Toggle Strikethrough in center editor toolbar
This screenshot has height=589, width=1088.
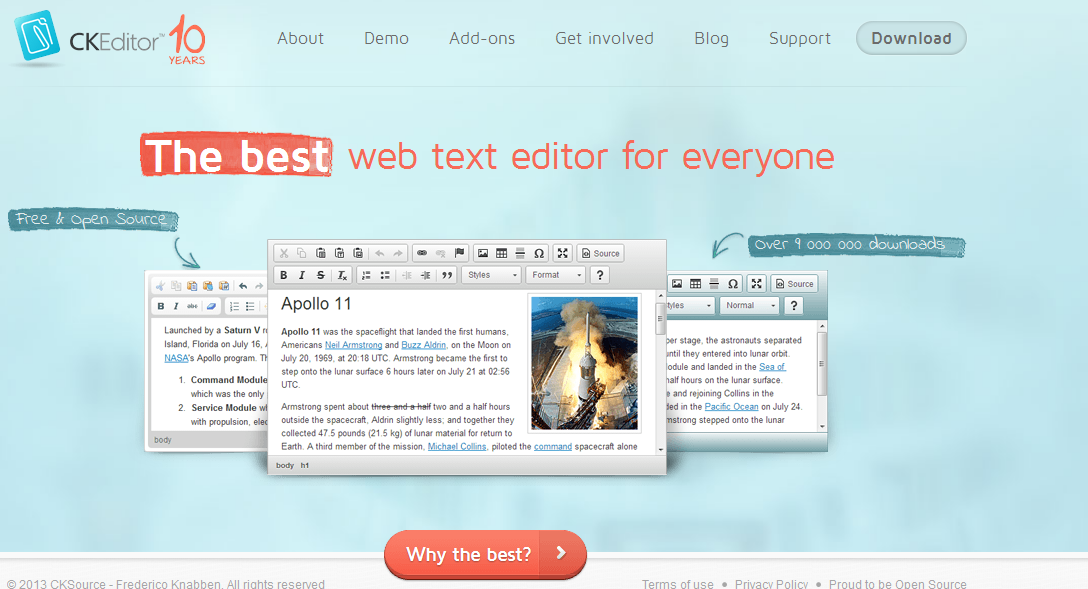(x=321, y=275)
